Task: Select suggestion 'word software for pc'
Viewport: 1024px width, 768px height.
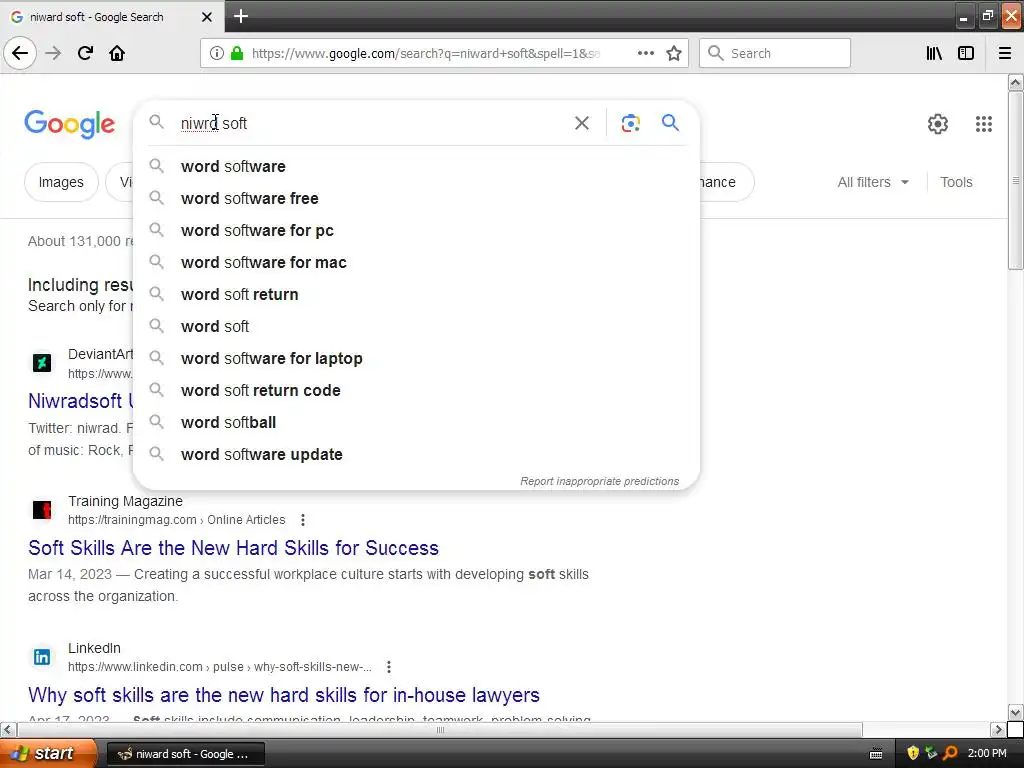Action: coord(416,231)
